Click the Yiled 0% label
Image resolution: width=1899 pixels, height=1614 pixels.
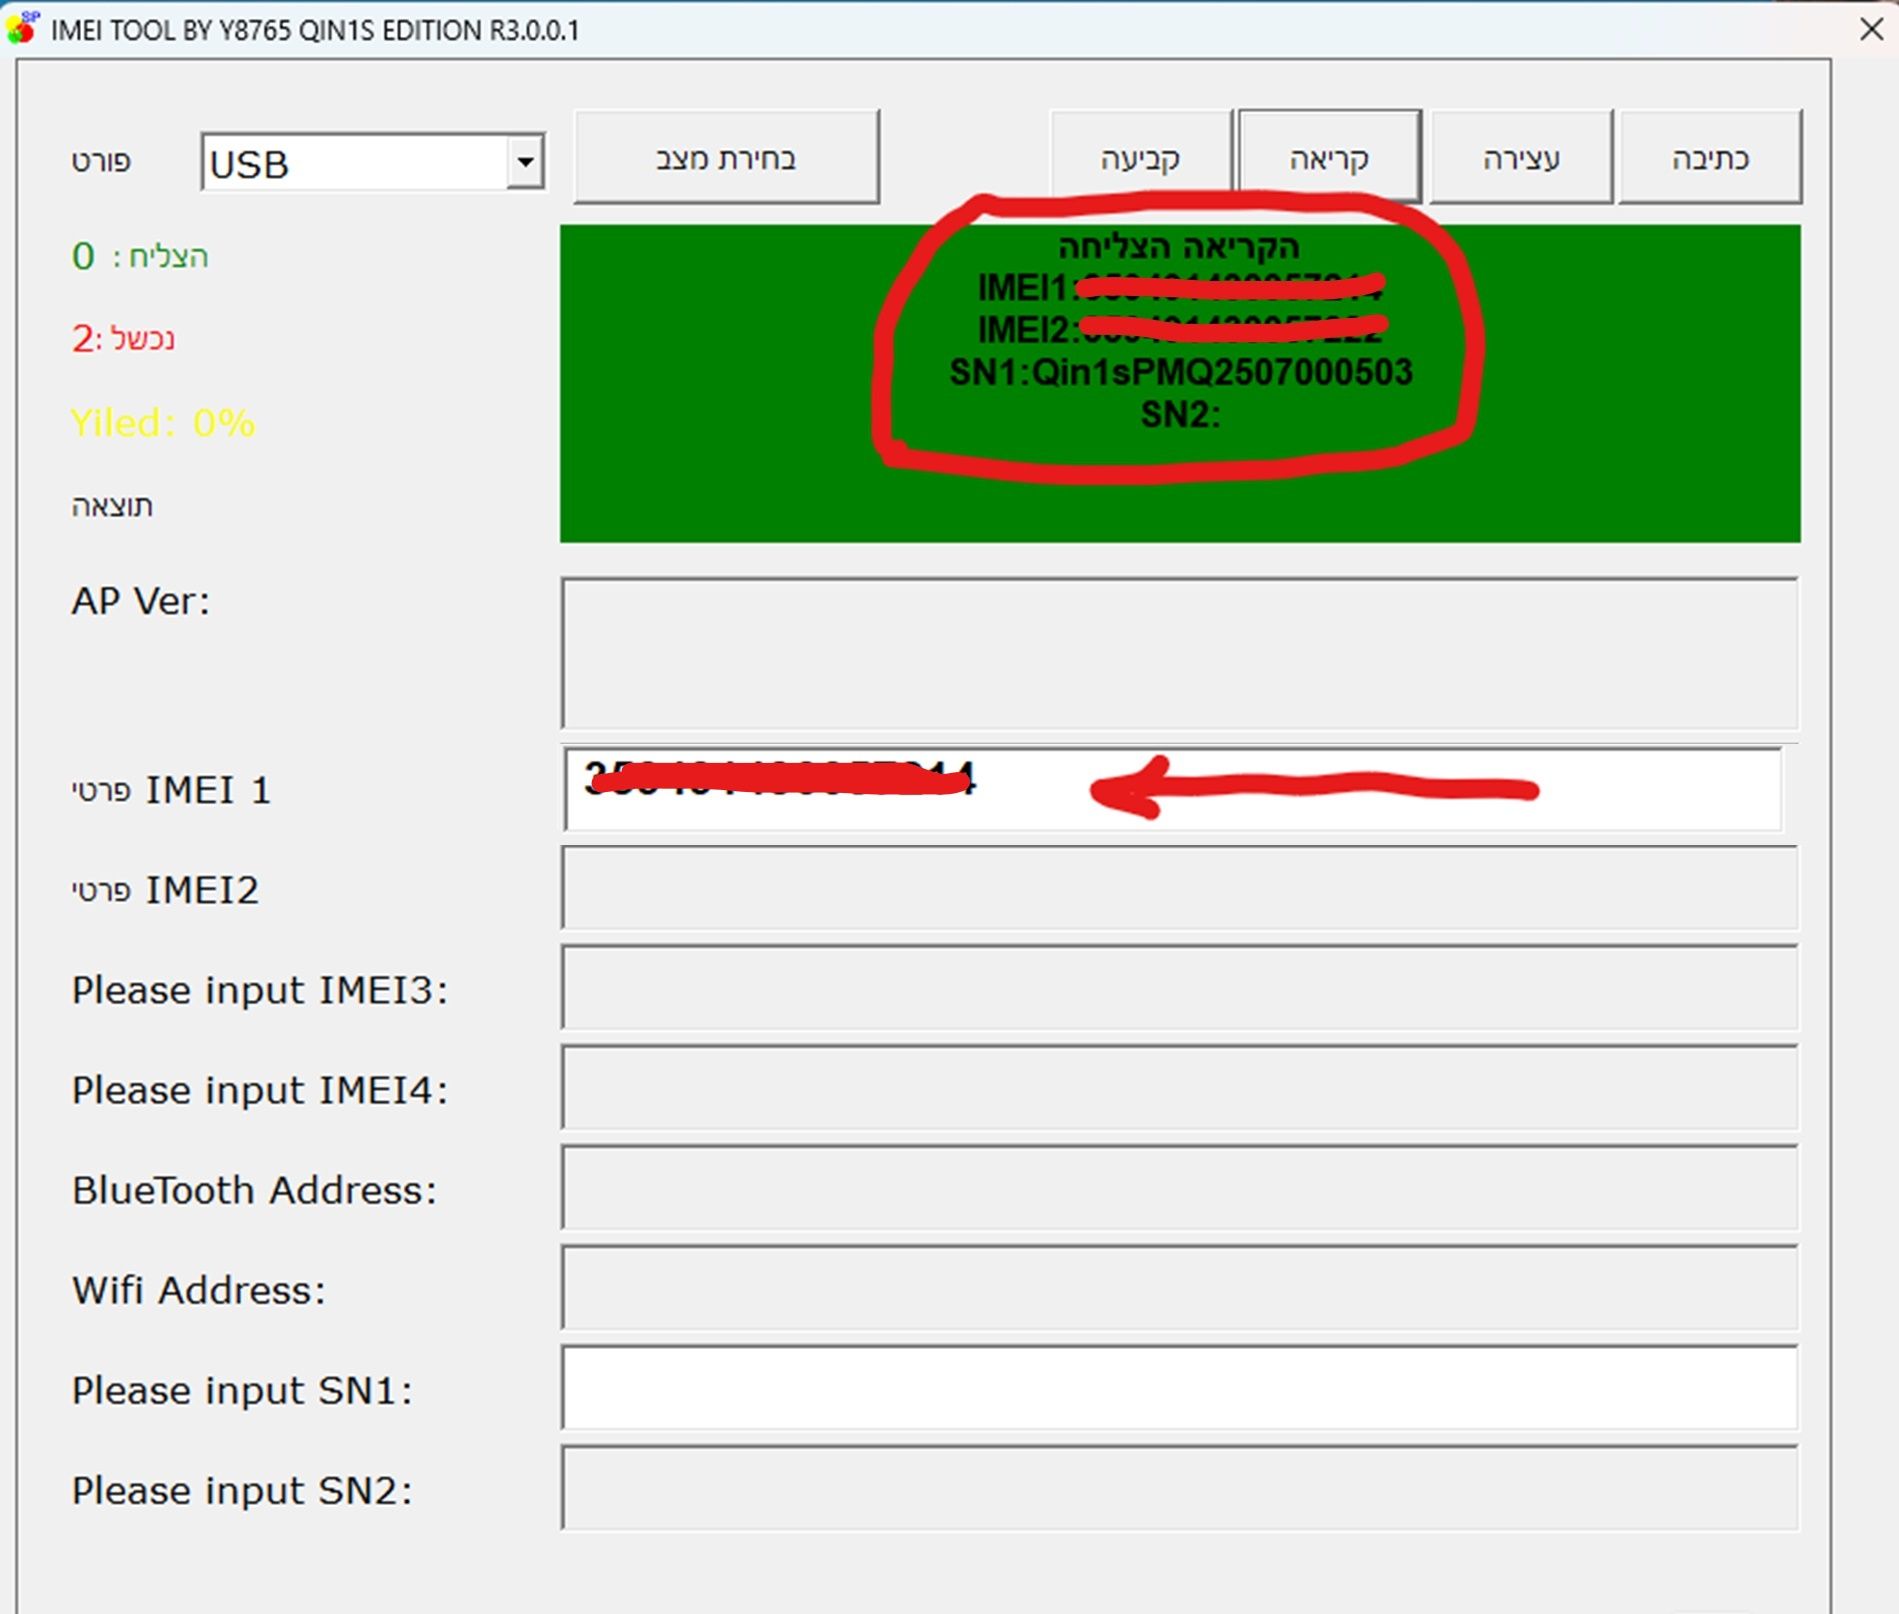point(162,423)
